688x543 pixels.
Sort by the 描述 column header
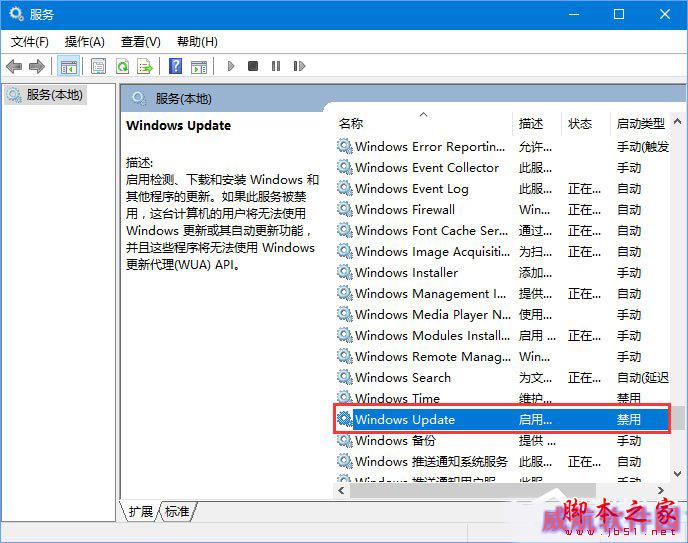point(537,124)
